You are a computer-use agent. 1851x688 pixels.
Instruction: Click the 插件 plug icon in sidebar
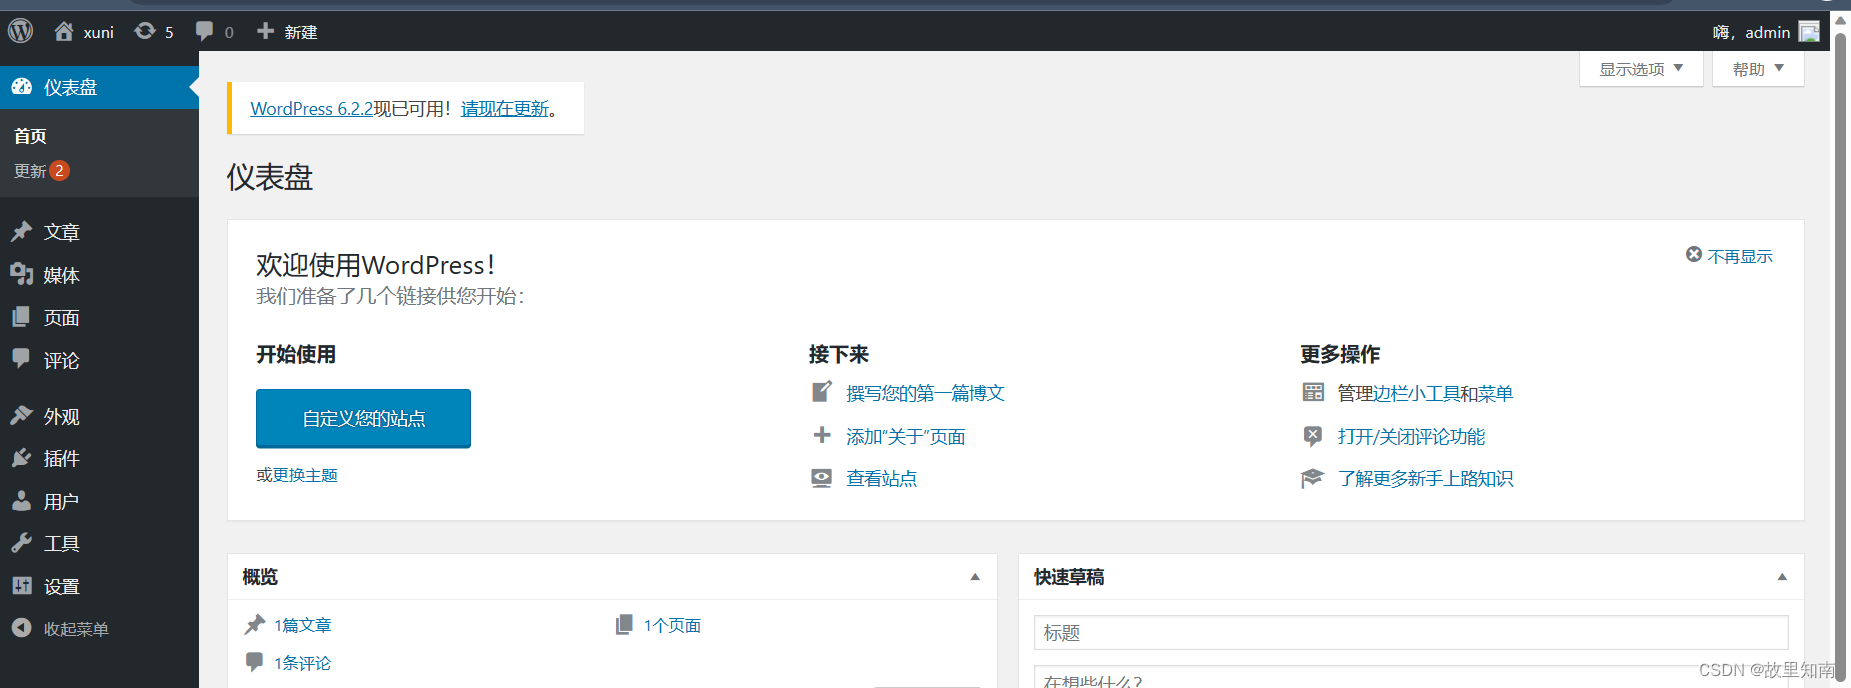(22, 458)
